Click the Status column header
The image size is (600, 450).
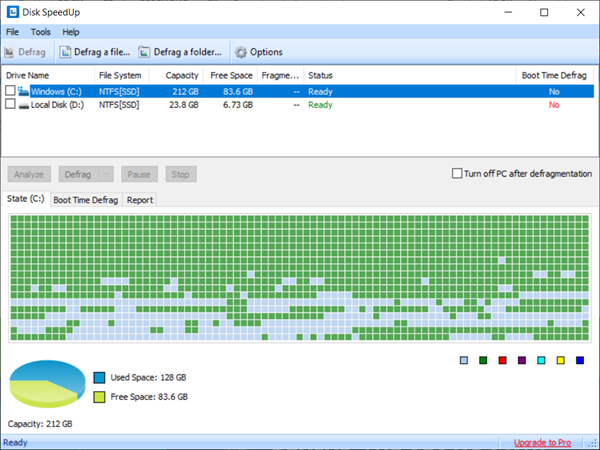tap(410, 75)
